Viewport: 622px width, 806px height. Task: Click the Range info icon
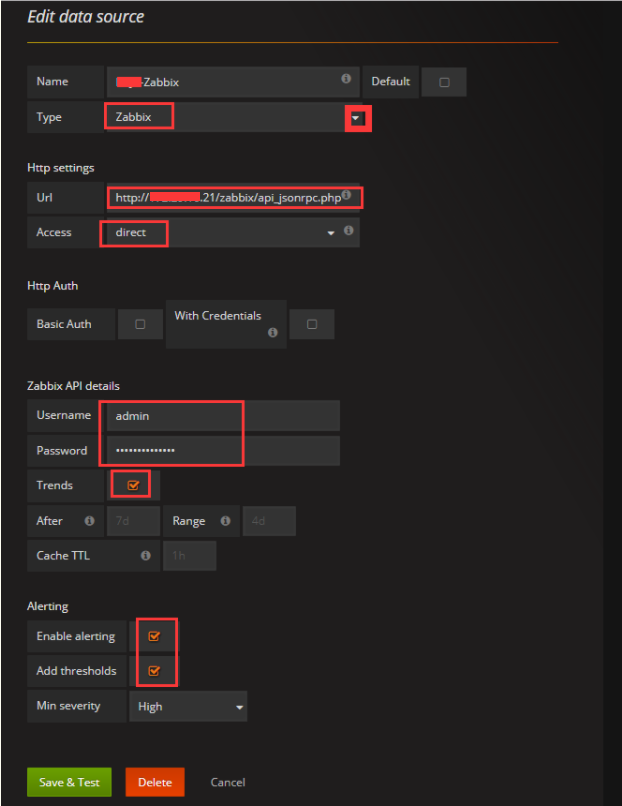coord(225,521)
